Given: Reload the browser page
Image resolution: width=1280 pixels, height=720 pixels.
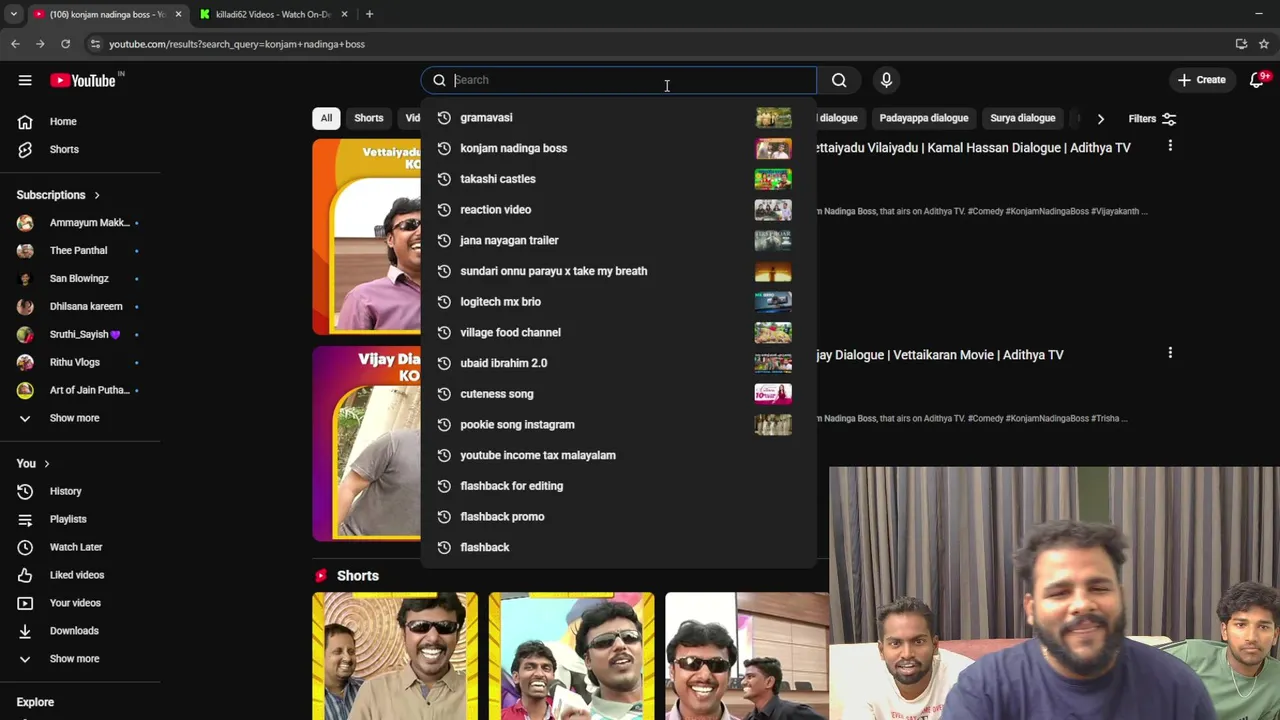Looking at the screenshot, I should coord(65,44).
